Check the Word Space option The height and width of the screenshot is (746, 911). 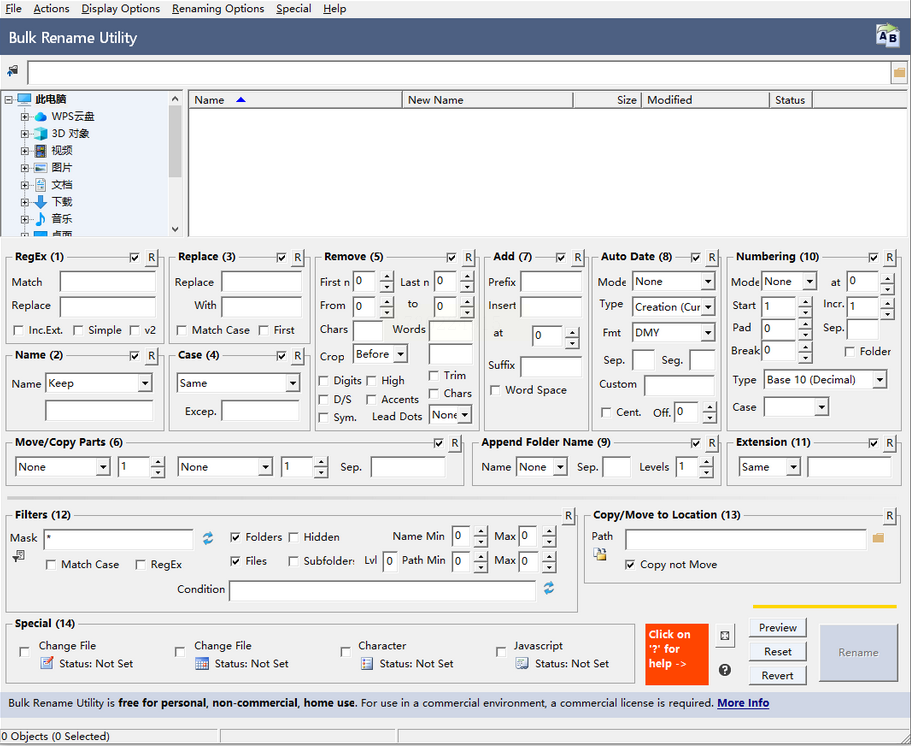495,390
